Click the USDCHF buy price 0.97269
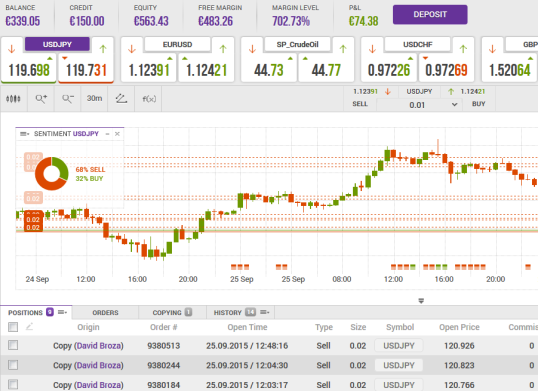Image resolution: width=538 pixels, height=391 pixels. (446, 70)
